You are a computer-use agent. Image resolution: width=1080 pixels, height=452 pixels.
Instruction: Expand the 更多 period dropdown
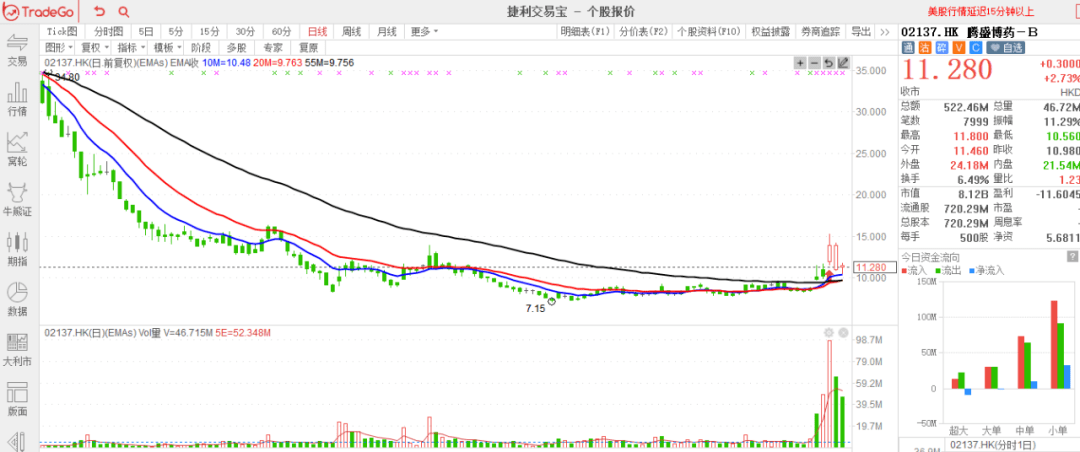click(x=424, y=32)
